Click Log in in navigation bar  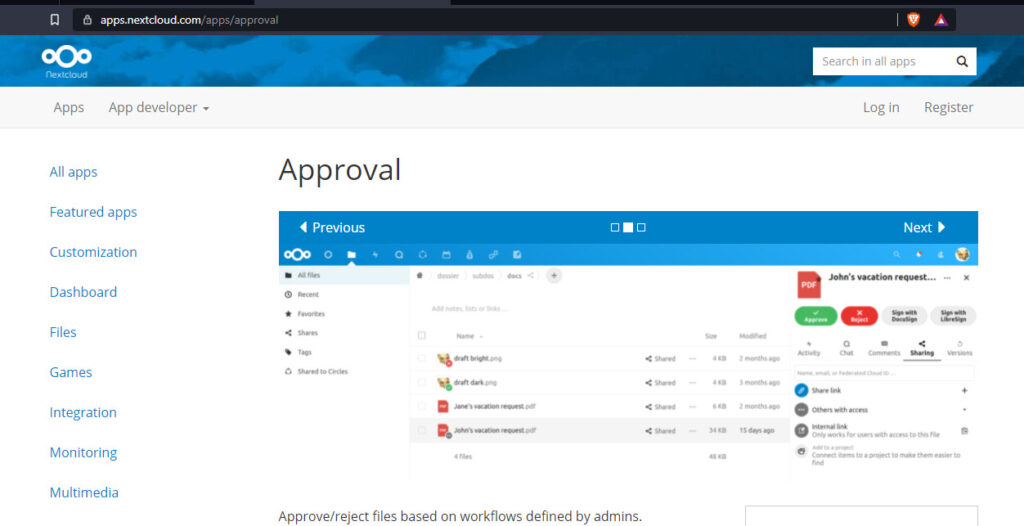pos(881,107)
